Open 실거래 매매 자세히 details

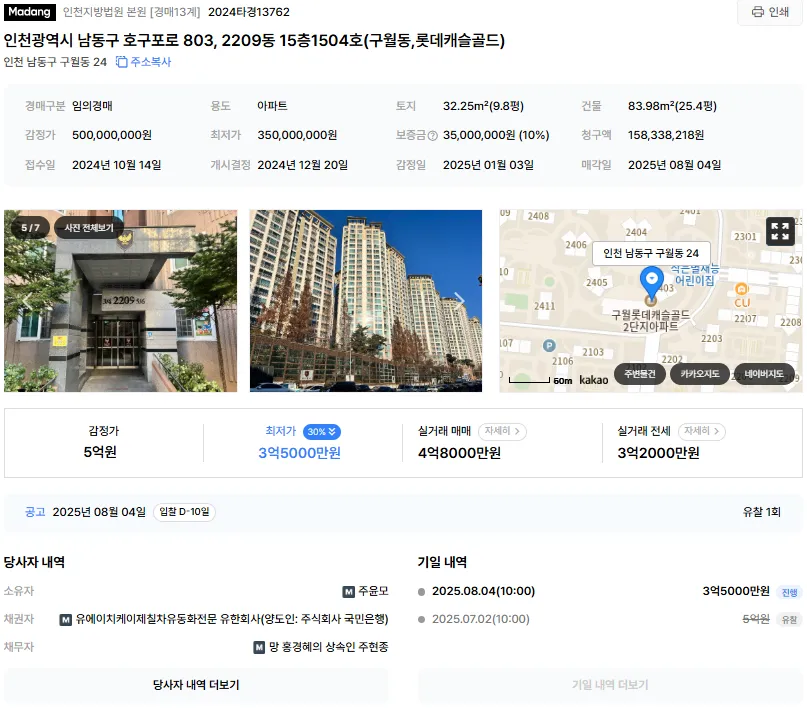(502, 431)
